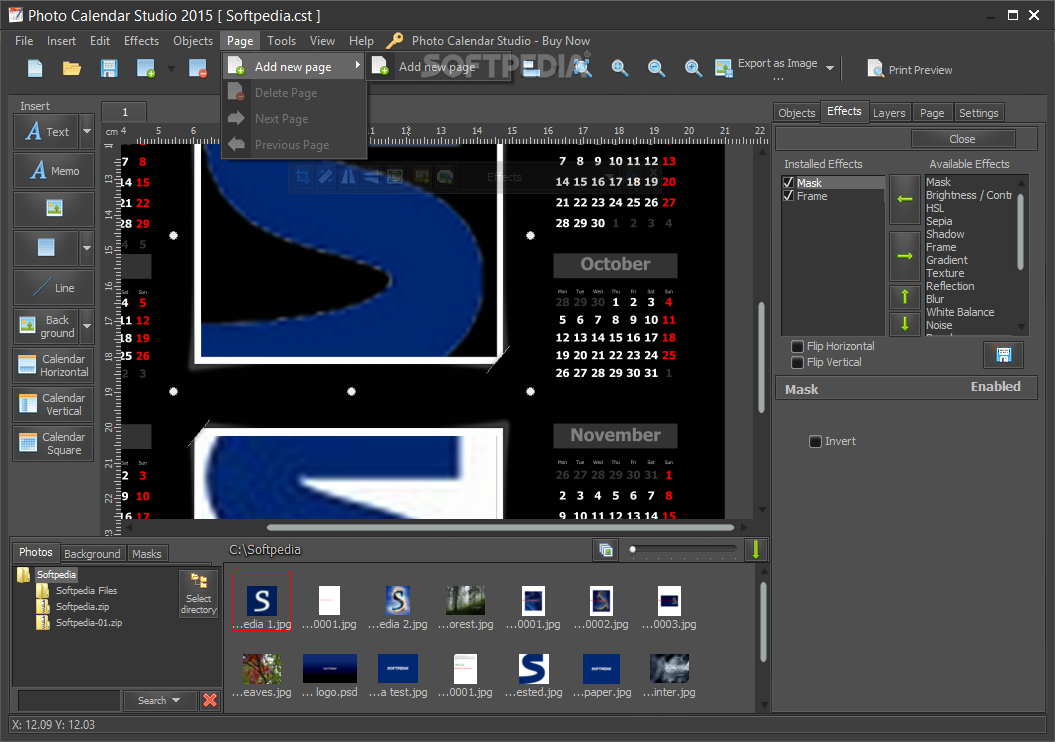Switch to the Layers tab

coord(889,113)
